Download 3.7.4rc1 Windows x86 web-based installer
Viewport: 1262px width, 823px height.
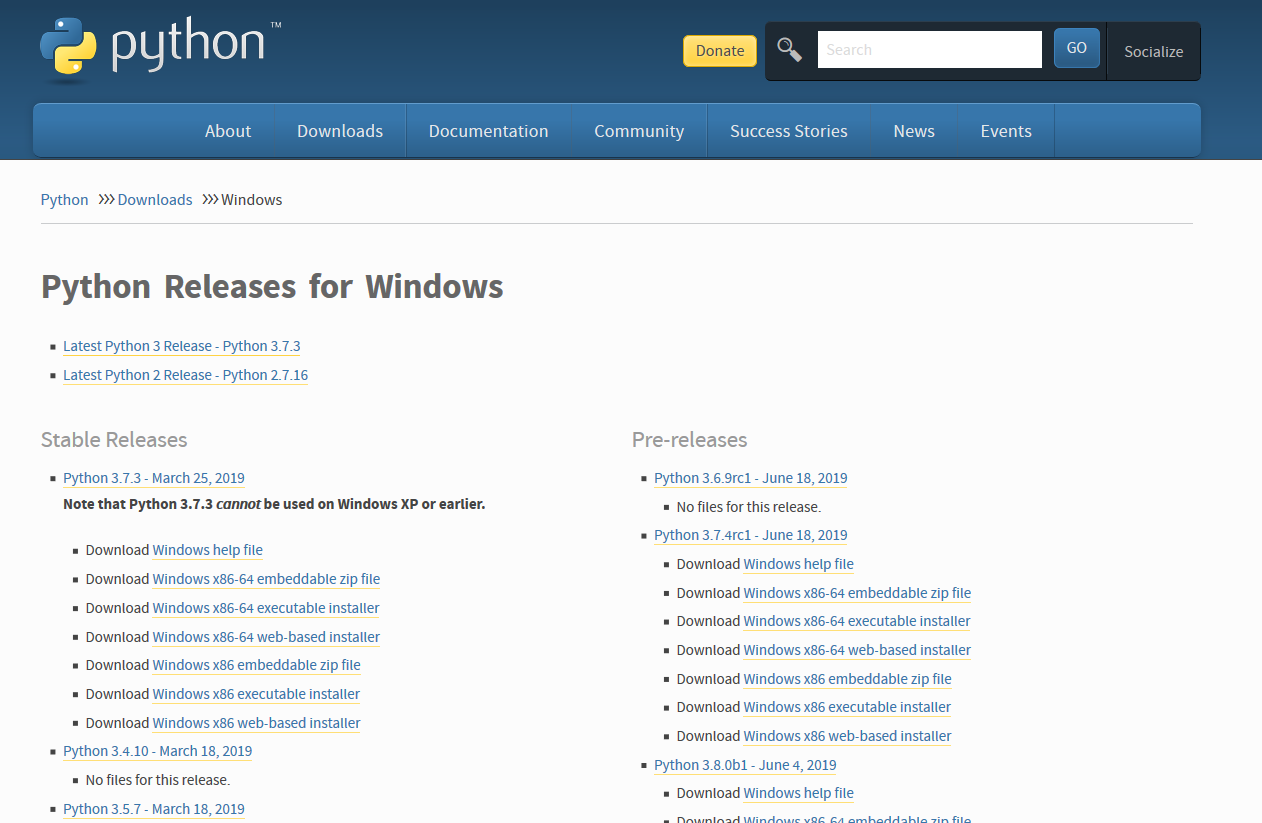(848, 736)
